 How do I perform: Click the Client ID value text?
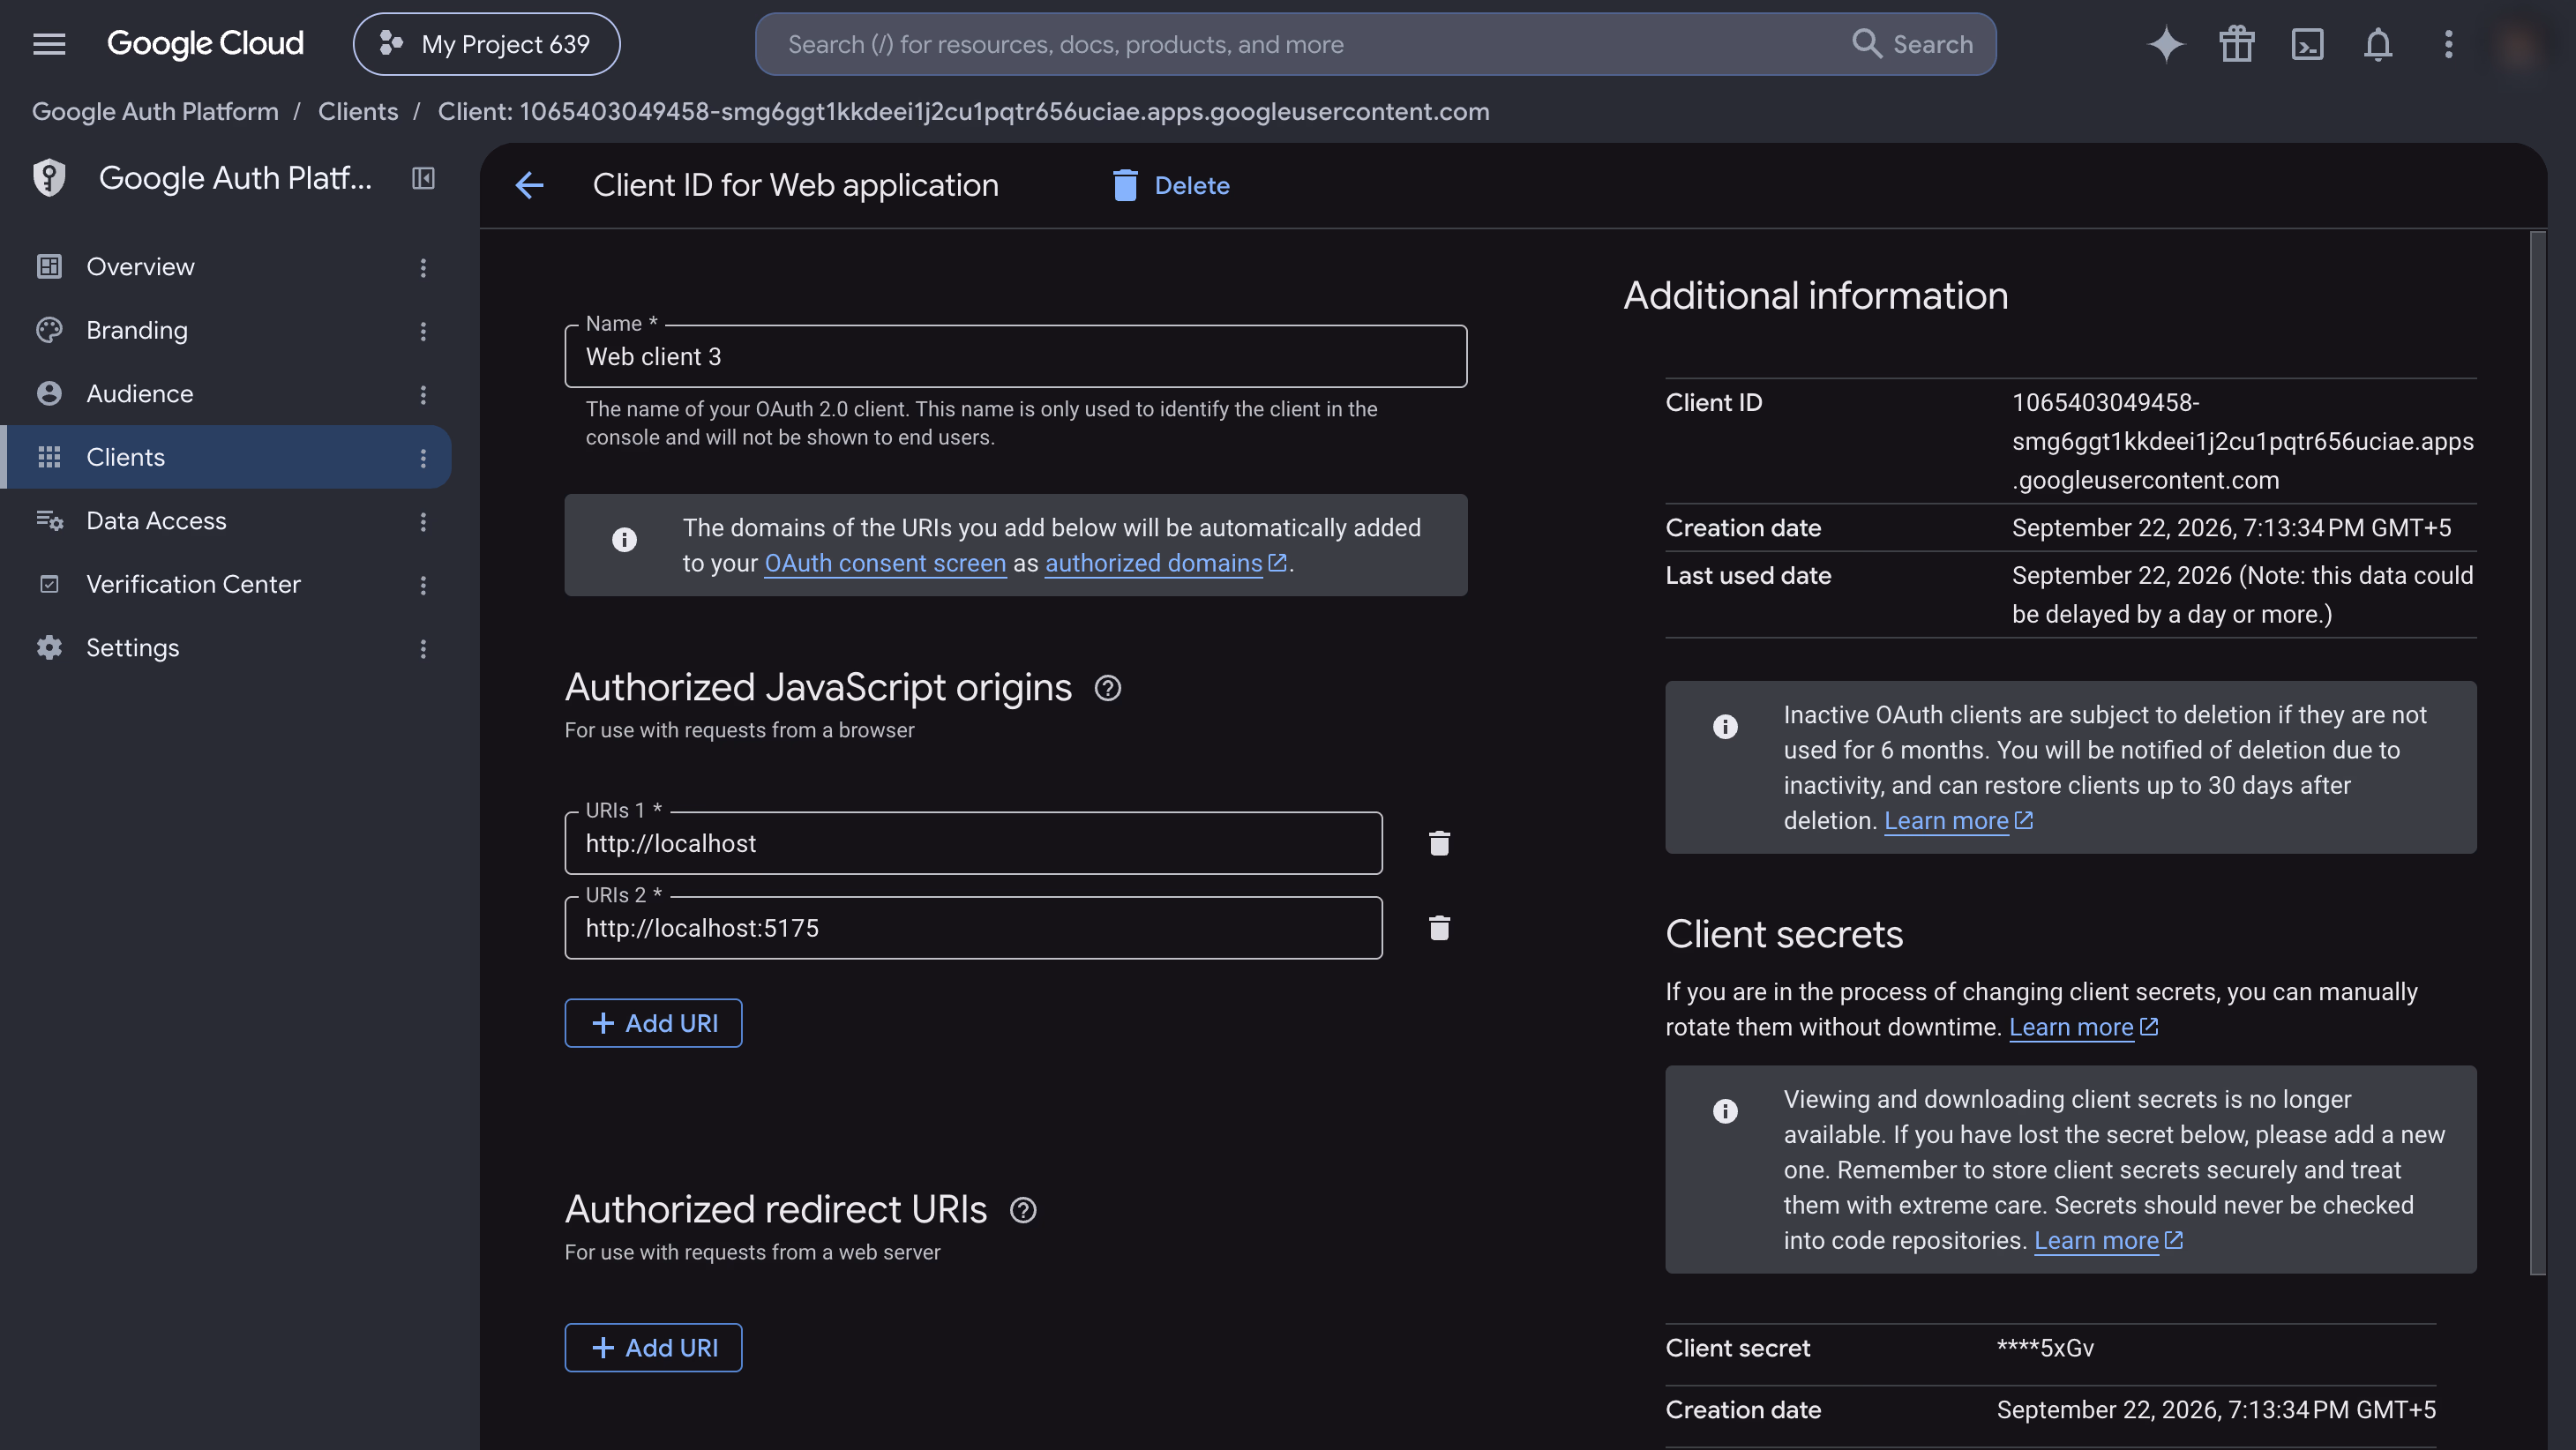[2242, 441]
